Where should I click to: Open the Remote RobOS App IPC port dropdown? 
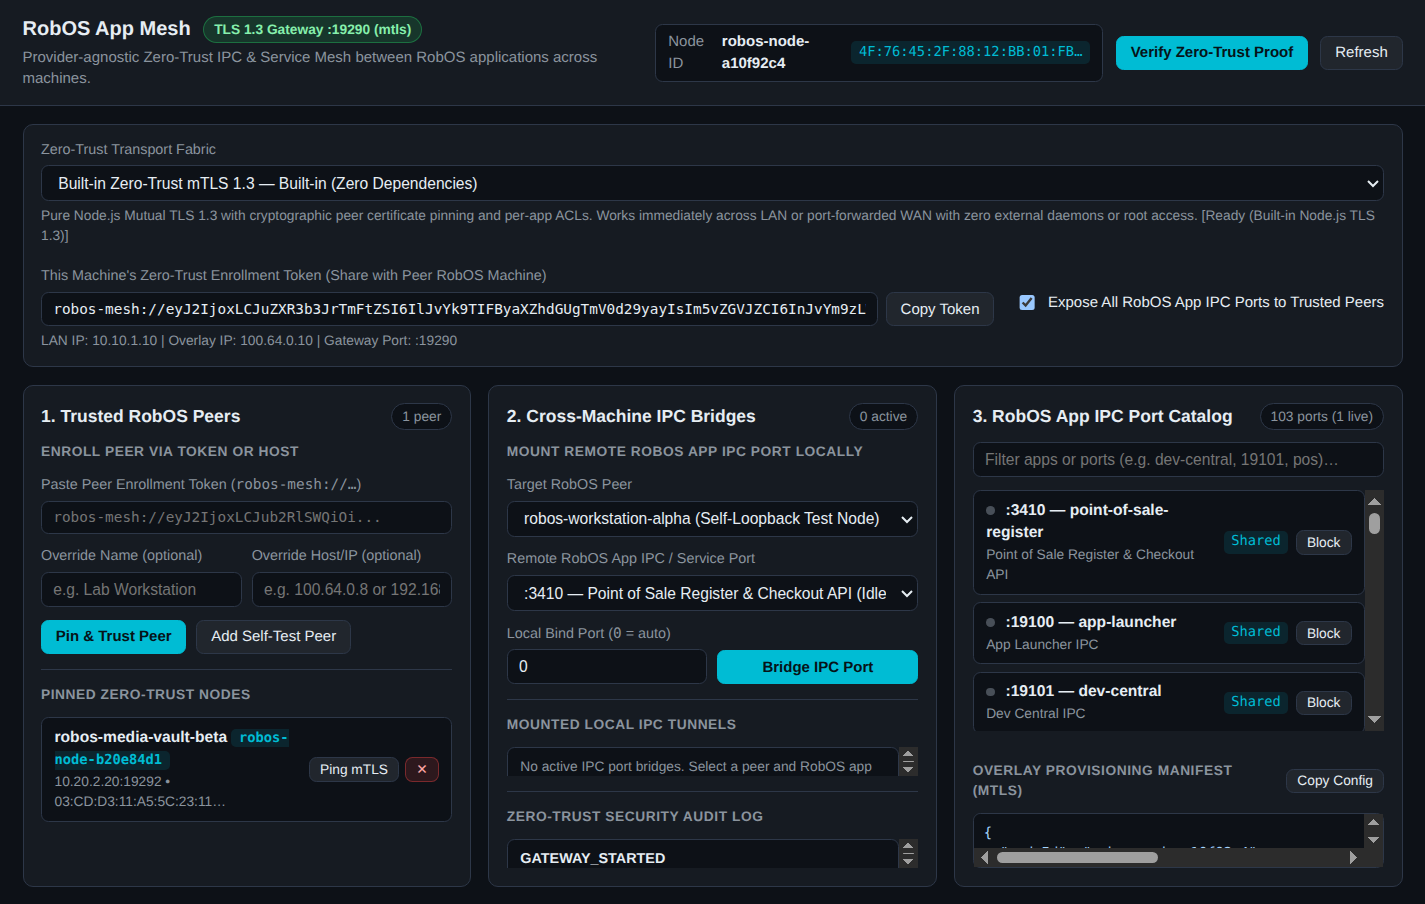(712, 593)
